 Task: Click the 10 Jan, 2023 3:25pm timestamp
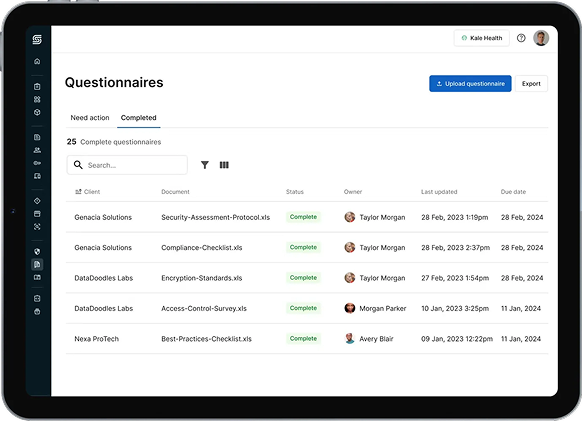[455, 308]
